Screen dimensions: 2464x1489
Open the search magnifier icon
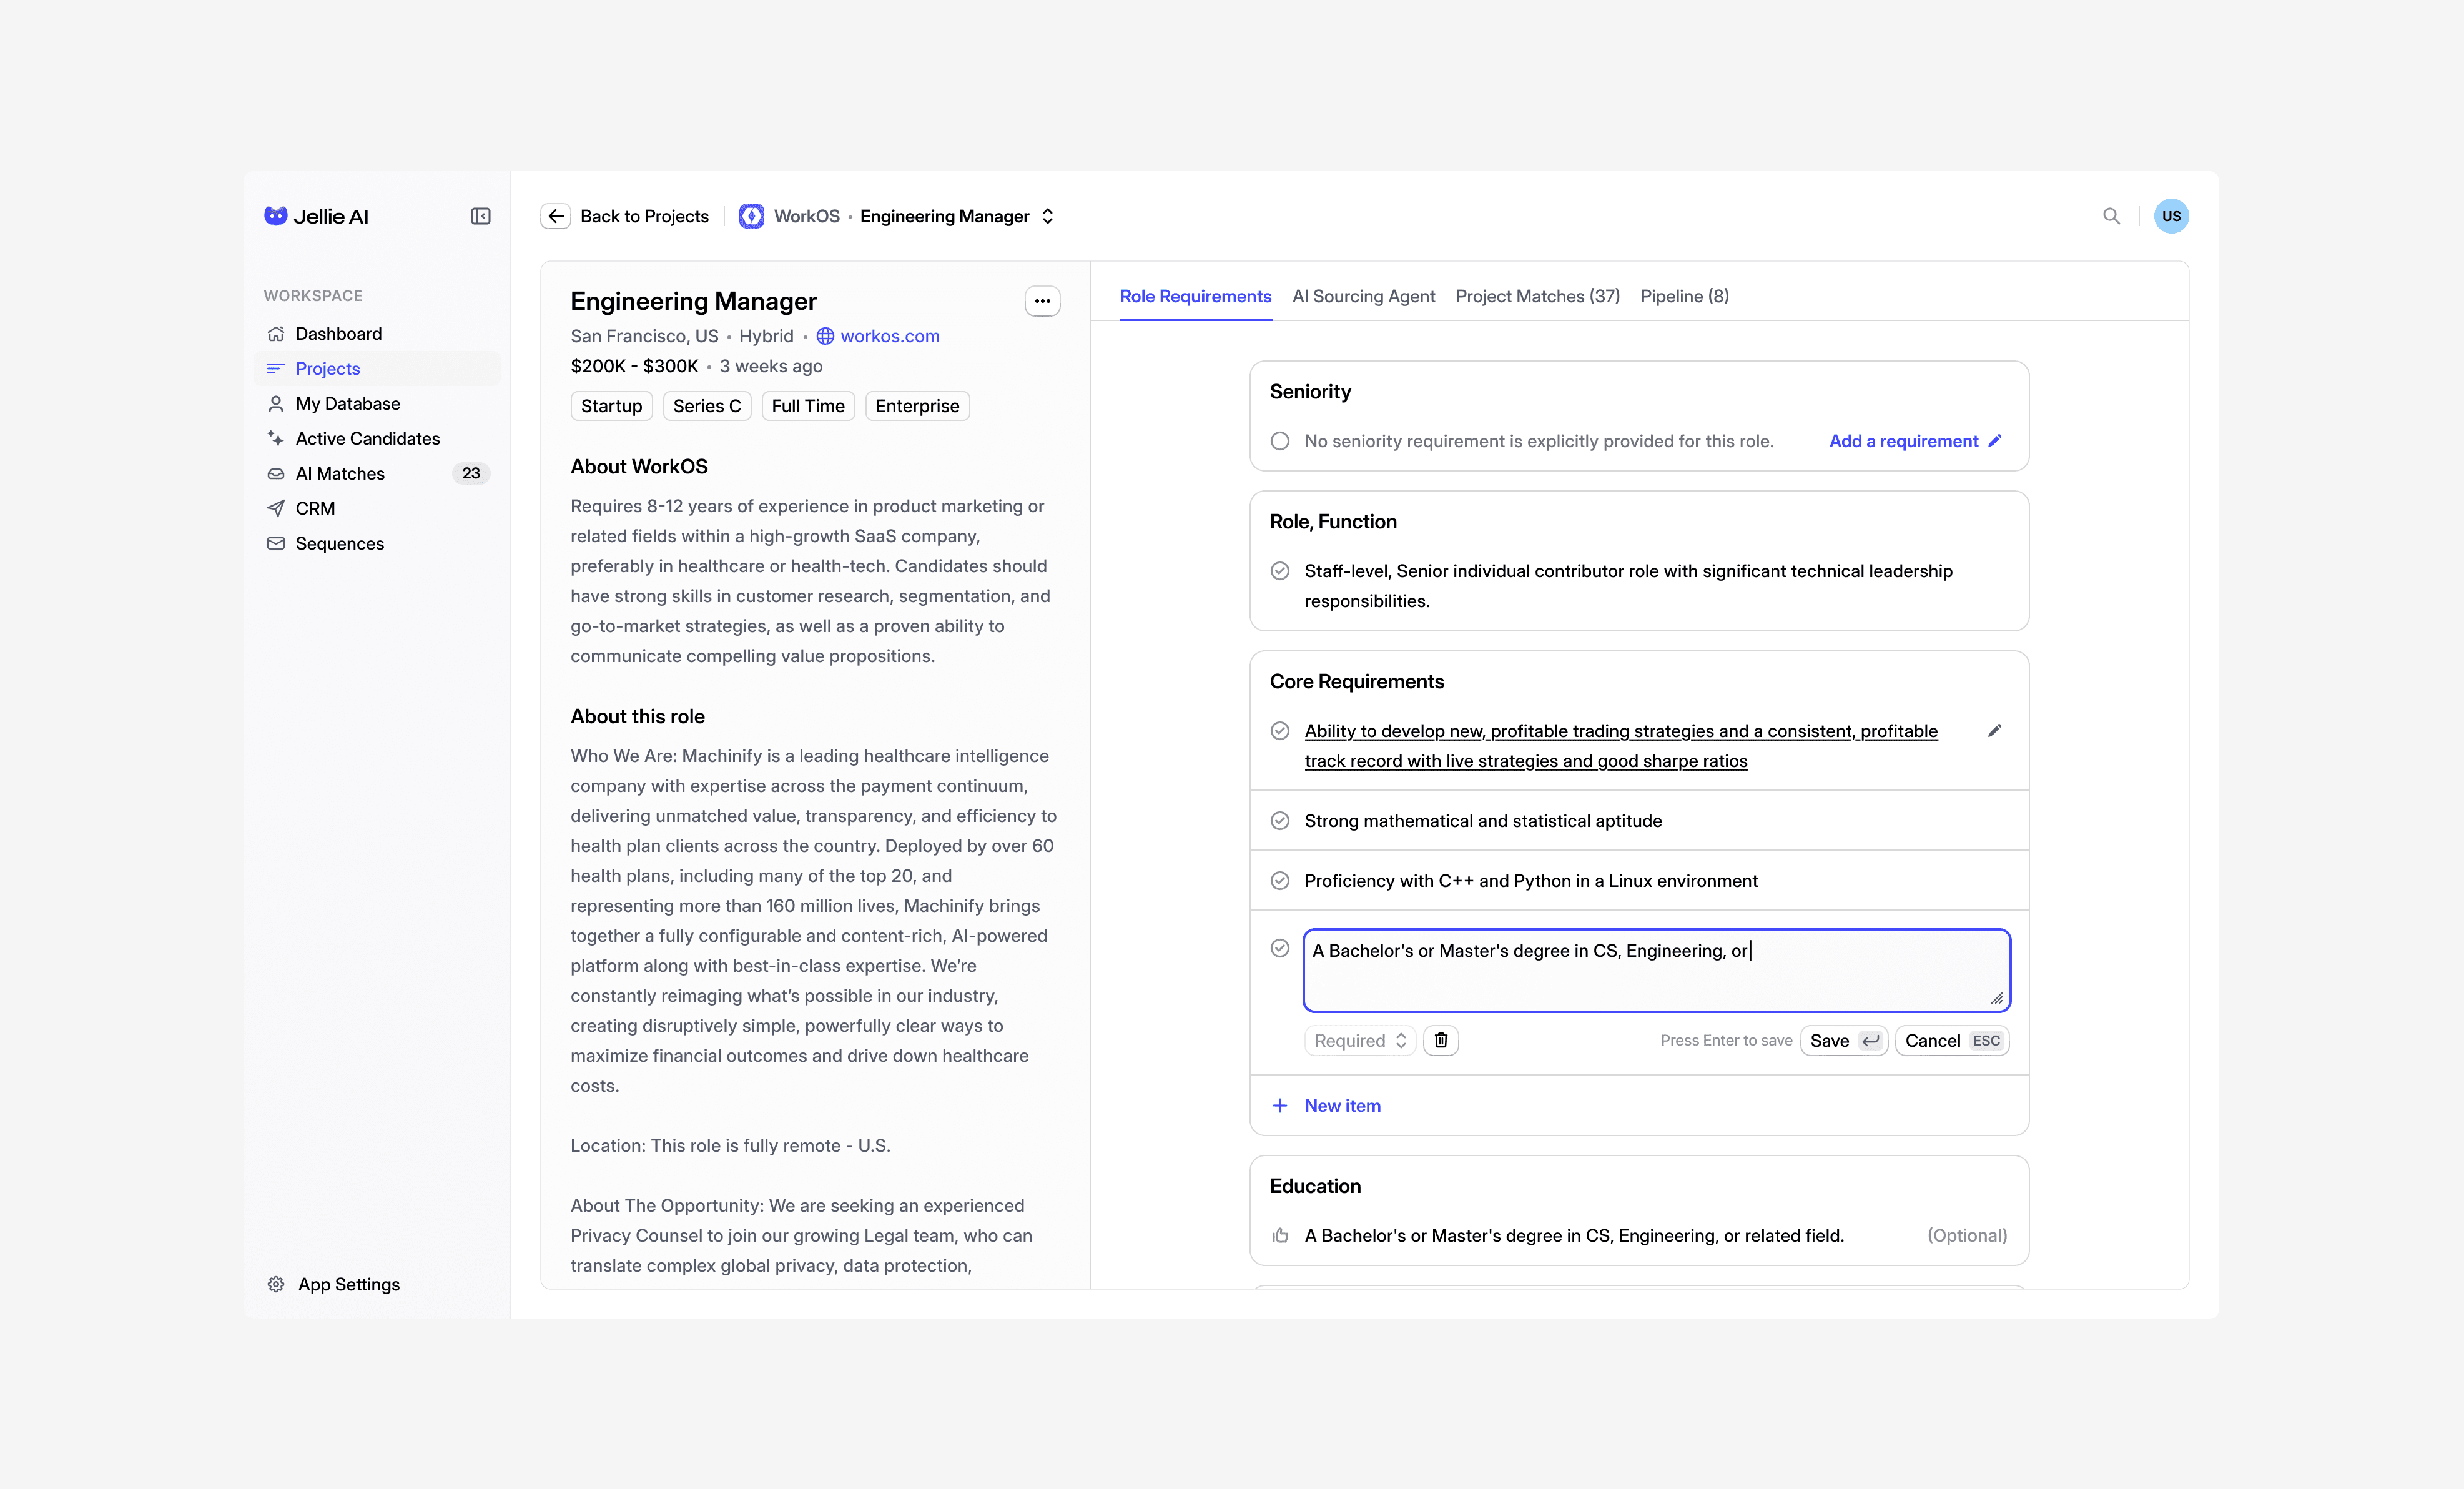click(2111, 216)
